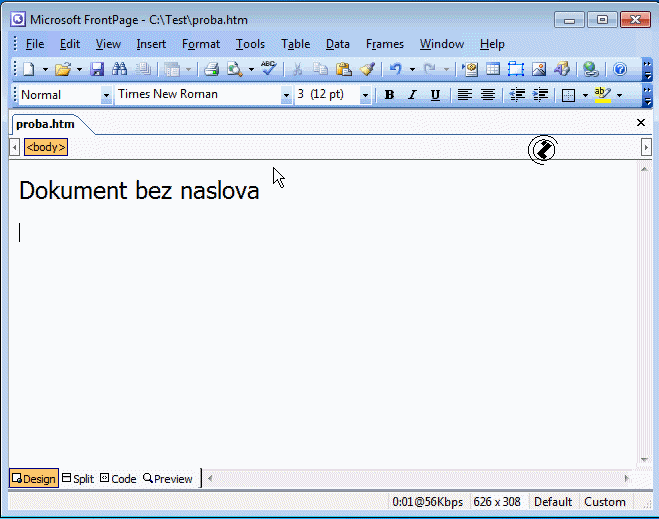Image resolution: width=659 pixels, height=519 pixels.
Task: Switch to the Code view tab
Action: (118, 479)
